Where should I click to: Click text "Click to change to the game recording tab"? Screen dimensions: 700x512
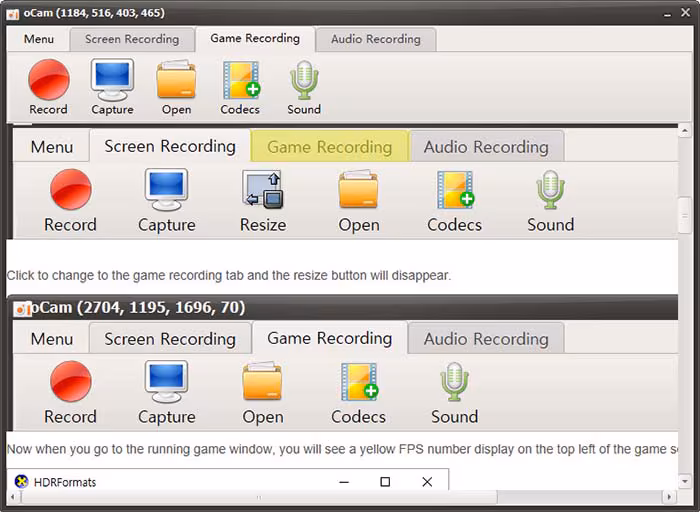tap(125, 275)
